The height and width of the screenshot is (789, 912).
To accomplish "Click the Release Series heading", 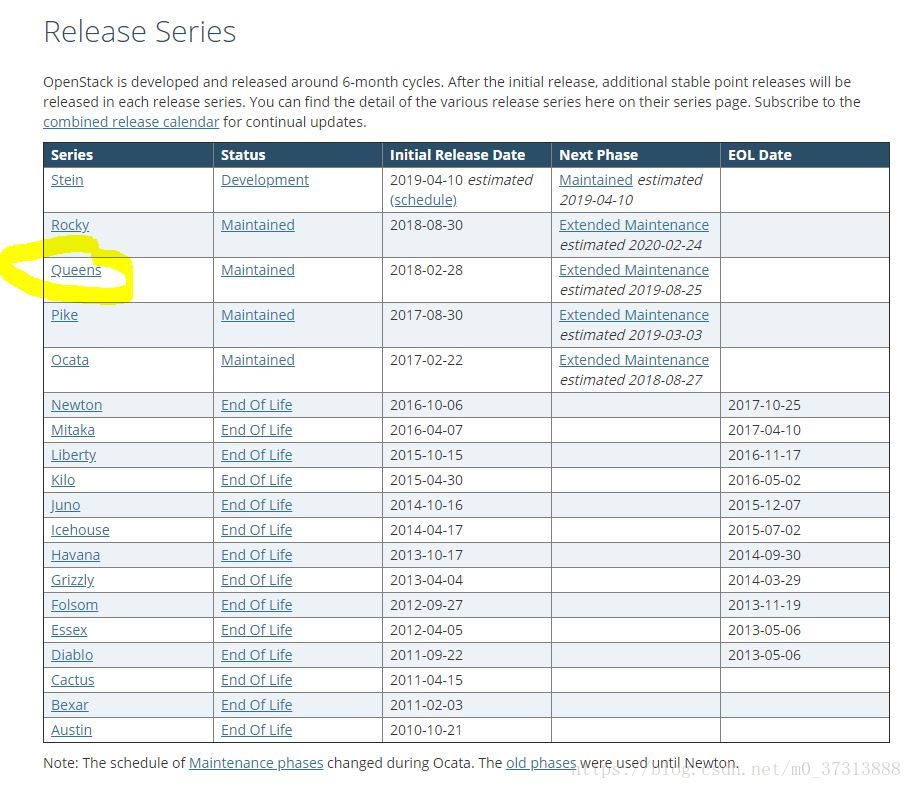I will click(140, 32).
